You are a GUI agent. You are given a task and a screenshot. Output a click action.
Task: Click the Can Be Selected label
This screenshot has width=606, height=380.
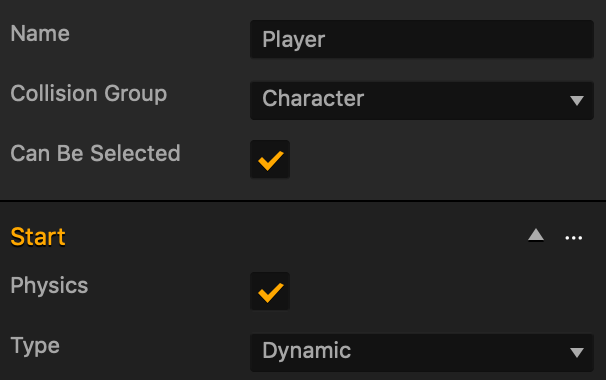click(x=95, y=153)
